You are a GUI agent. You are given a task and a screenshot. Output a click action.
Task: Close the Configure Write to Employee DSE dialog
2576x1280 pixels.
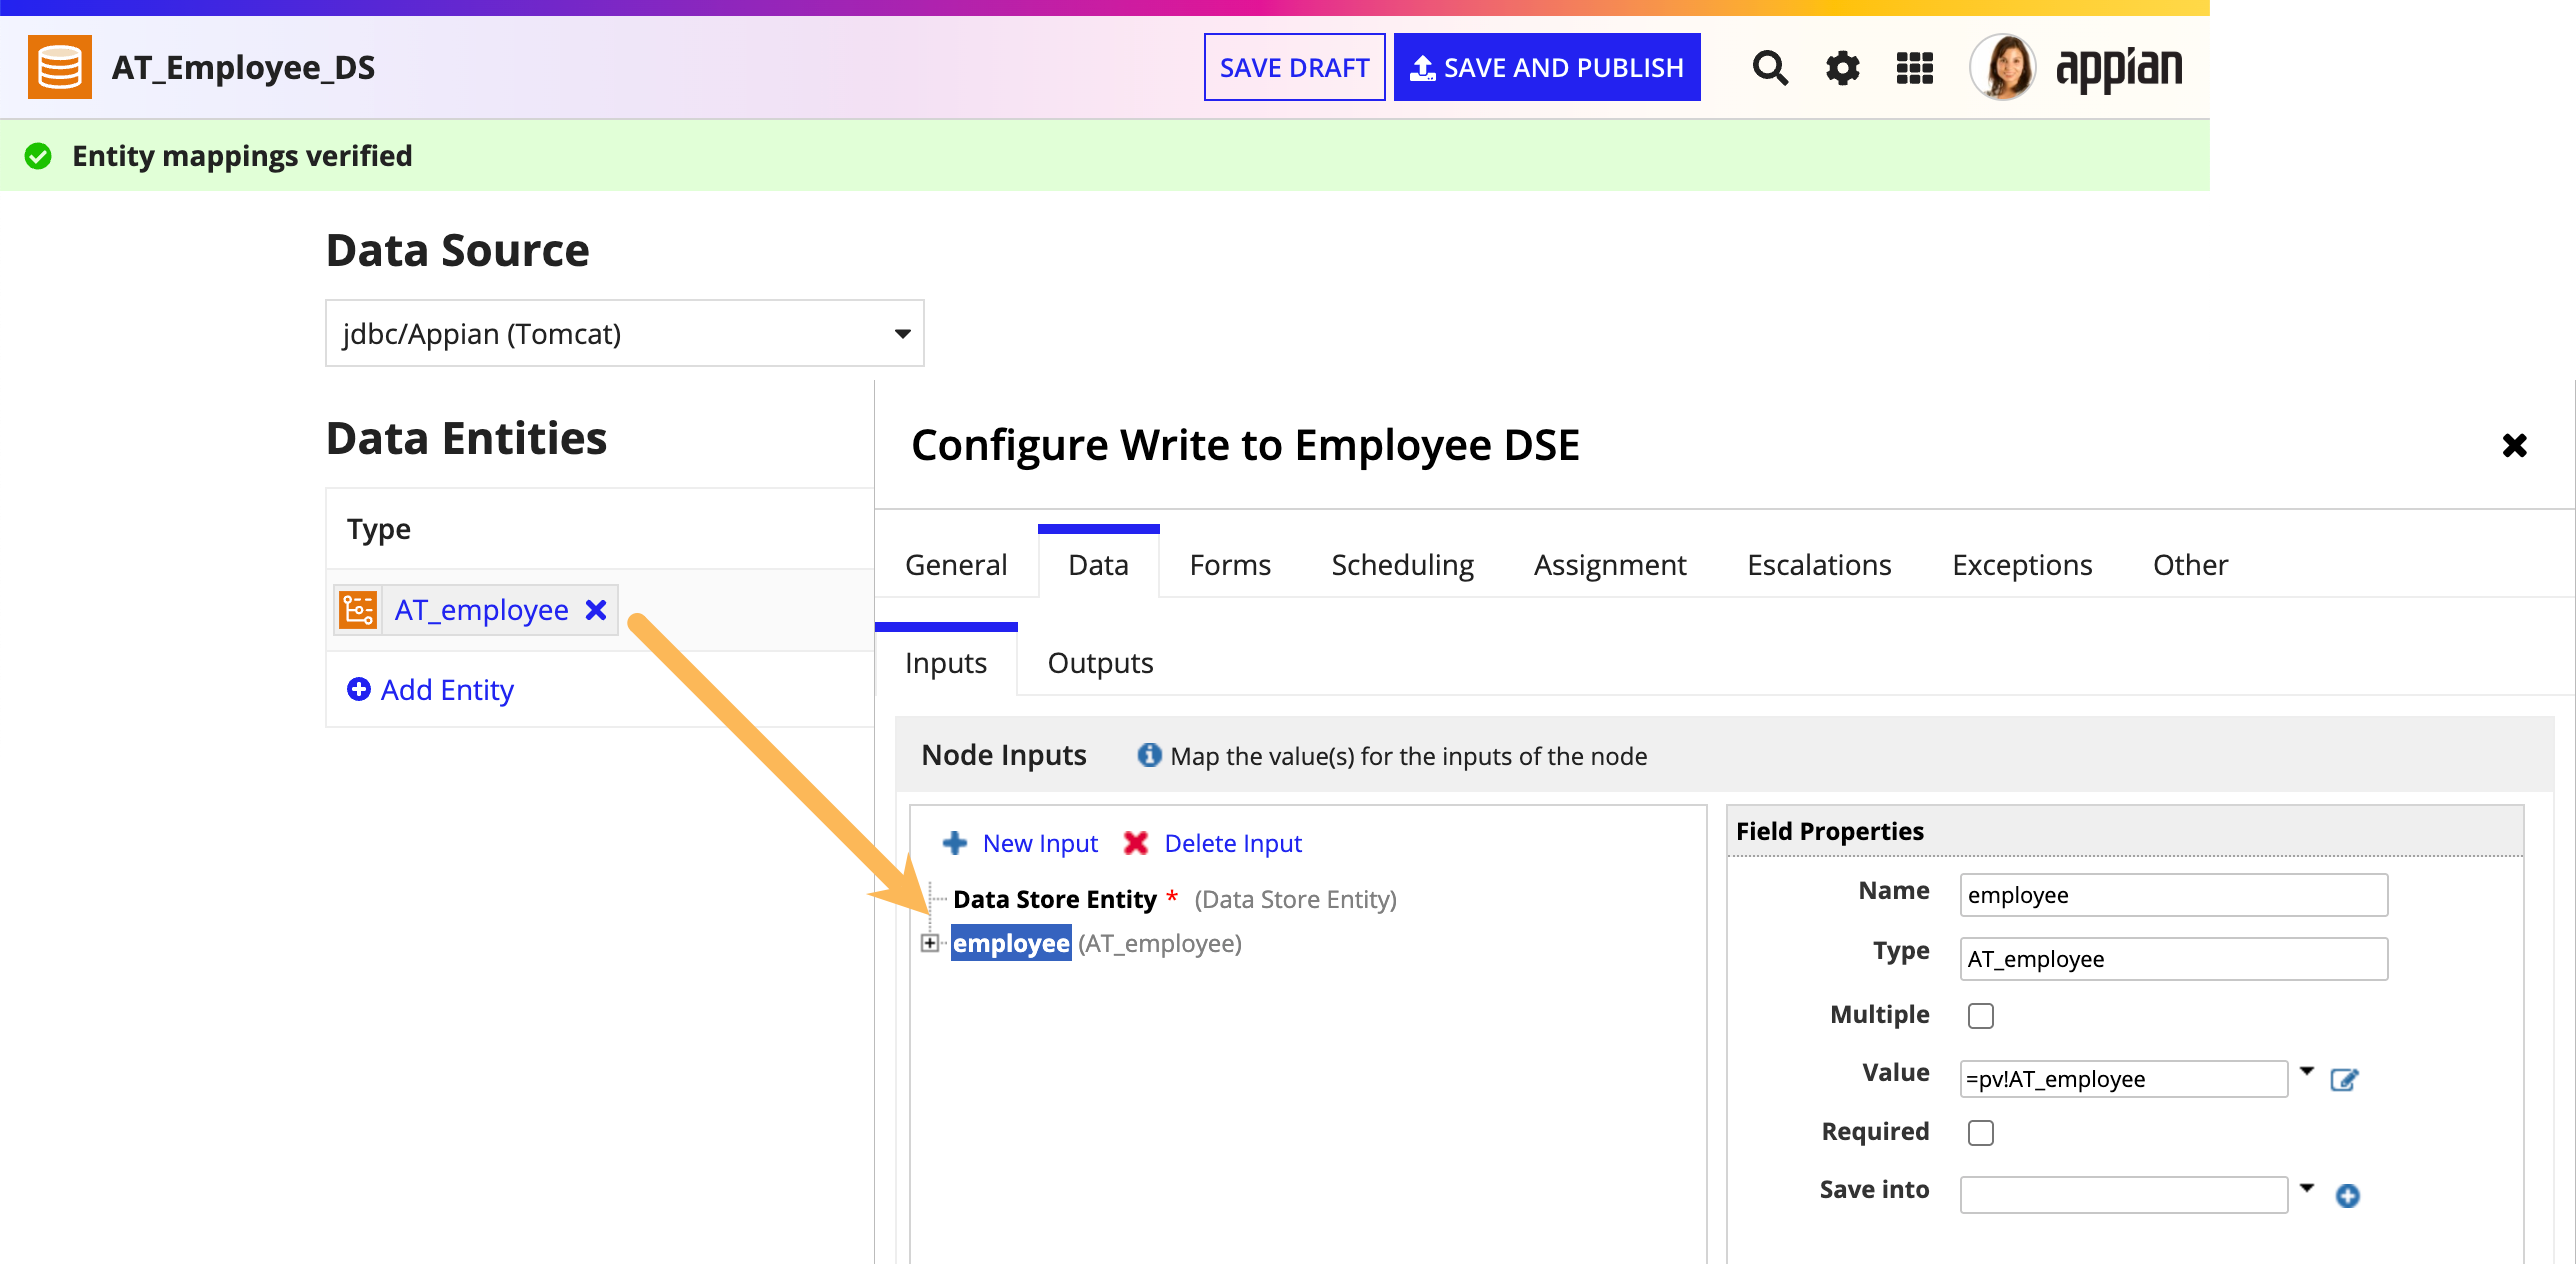(x=2514, y=445)
